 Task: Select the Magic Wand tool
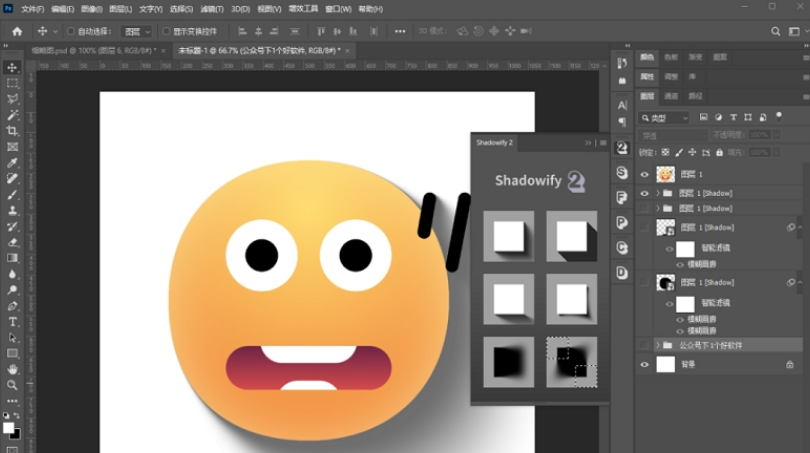[12, 115]
